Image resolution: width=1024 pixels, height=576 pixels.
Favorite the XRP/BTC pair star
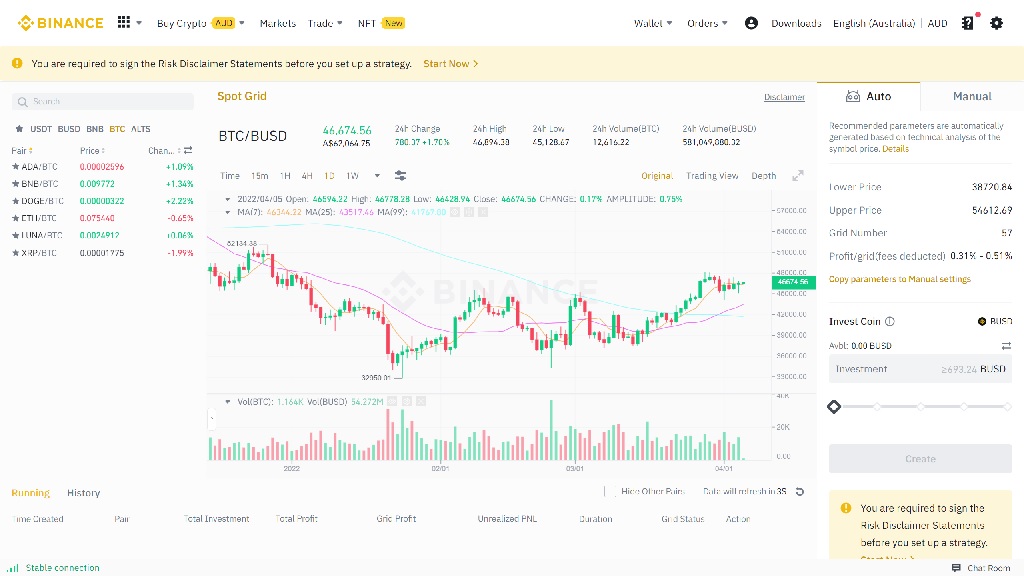[16, 253]
